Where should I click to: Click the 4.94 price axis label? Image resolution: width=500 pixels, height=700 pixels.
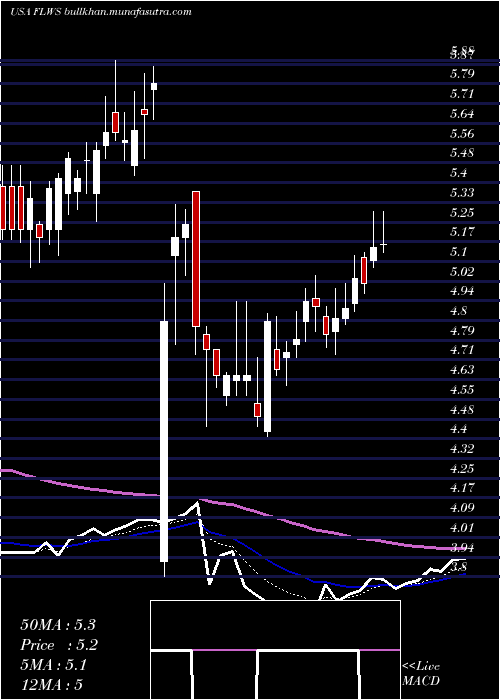tap(462, 291)
